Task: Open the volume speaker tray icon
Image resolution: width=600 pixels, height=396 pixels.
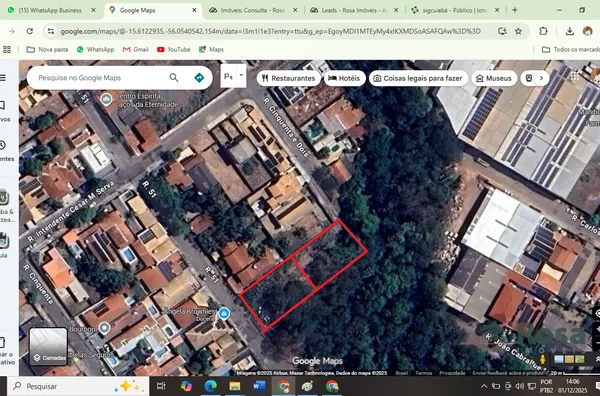Action: pyautogui.click(x=520, y=386)
